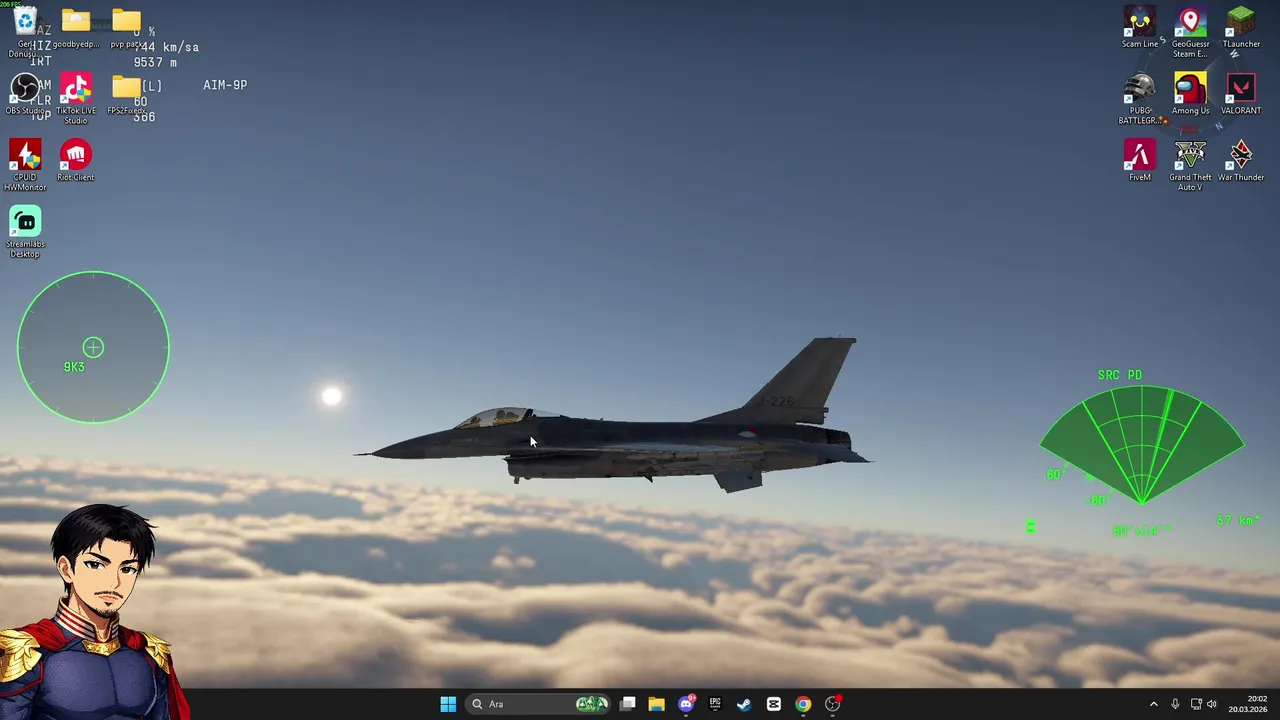
Task: Launch TikTok LIVE Studio shortcut
Action: [x=76, y=98]
